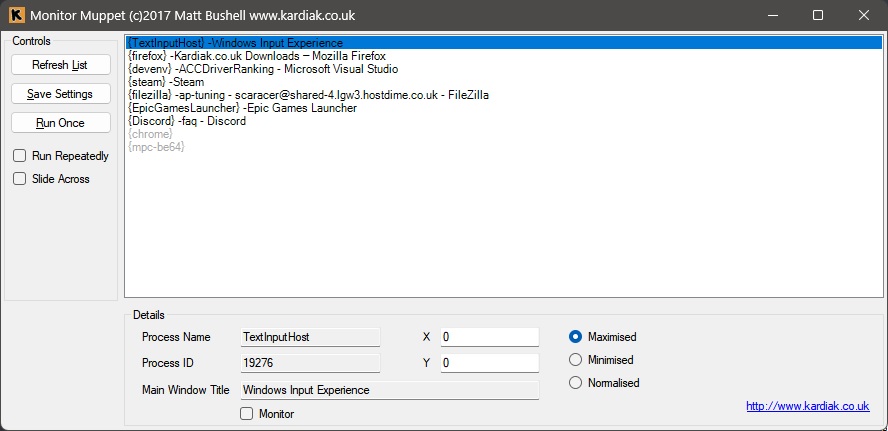Viewport: 888px width, 431px height.
Task: Tick the Monitor checkbox
Action: (246, 414)
